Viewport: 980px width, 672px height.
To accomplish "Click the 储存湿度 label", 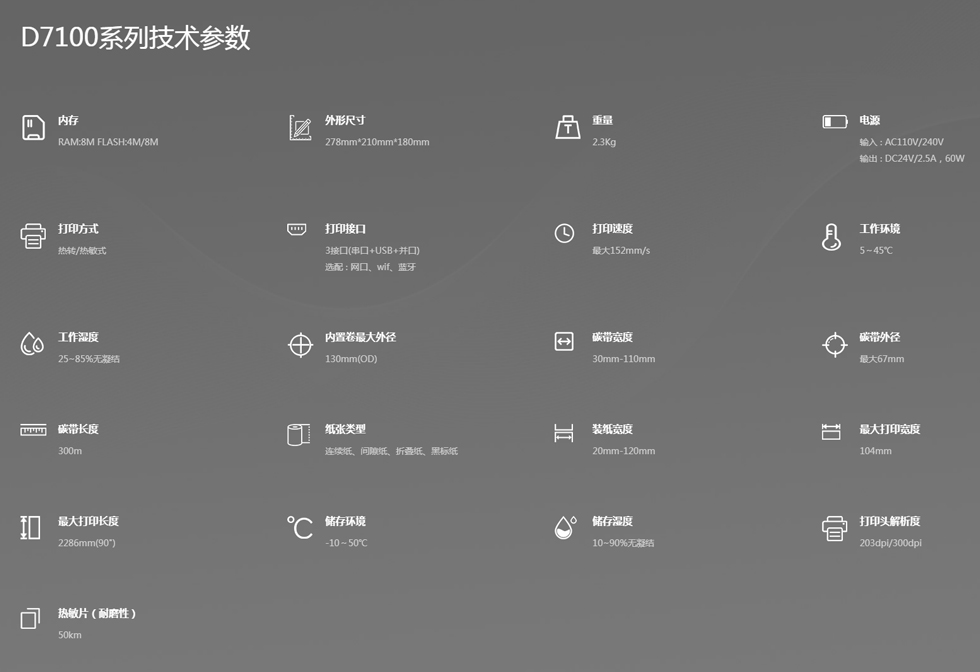I will click(612, 521).
